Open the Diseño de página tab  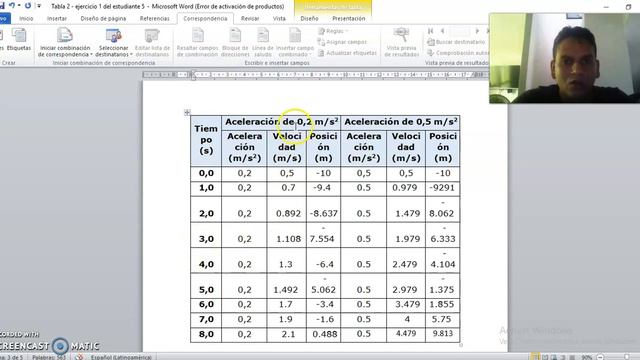(x=103, y=18)
